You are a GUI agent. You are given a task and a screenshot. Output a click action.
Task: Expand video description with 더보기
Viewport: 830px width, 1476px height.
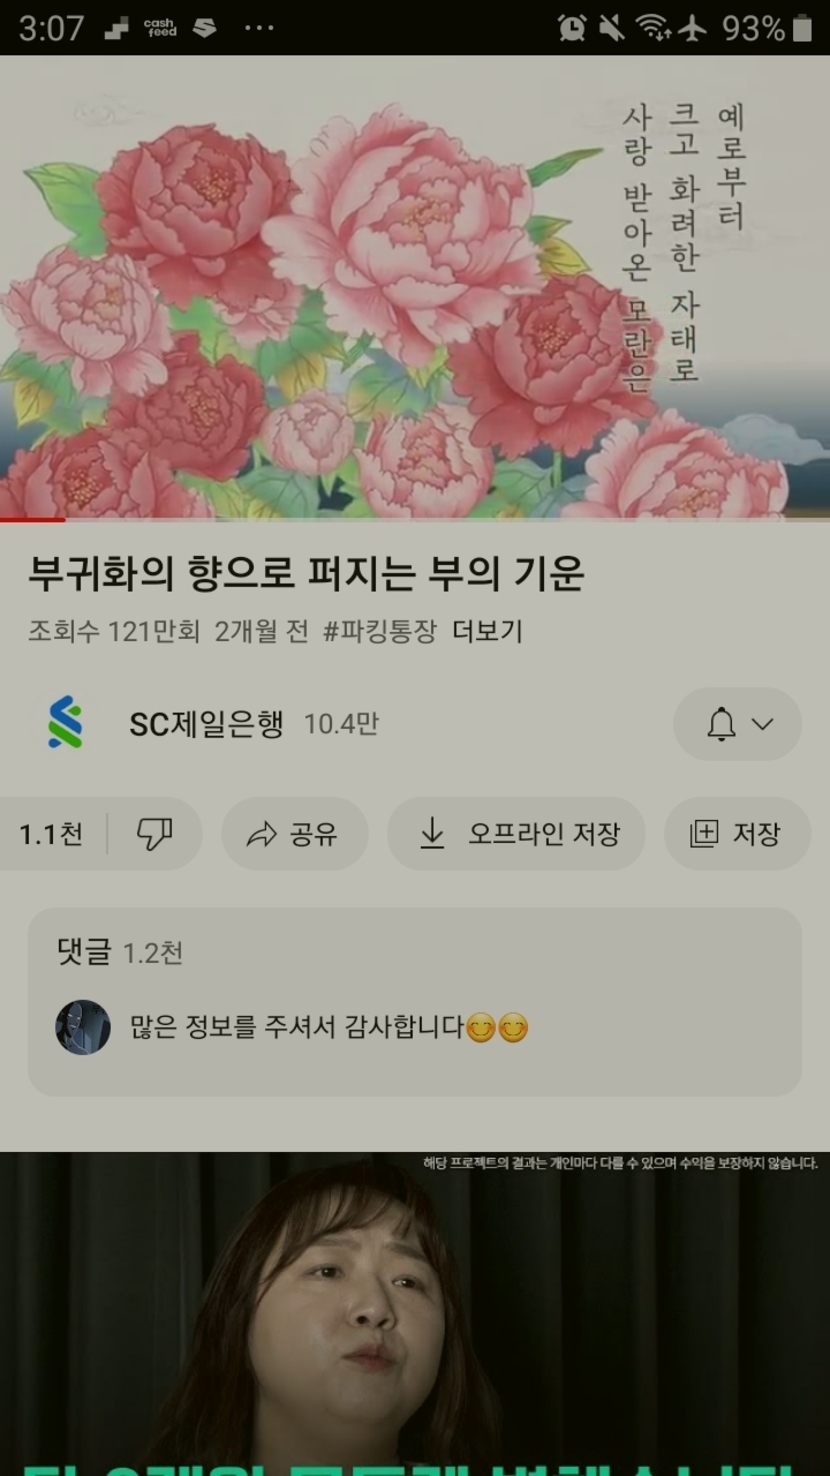click(487, 631)
